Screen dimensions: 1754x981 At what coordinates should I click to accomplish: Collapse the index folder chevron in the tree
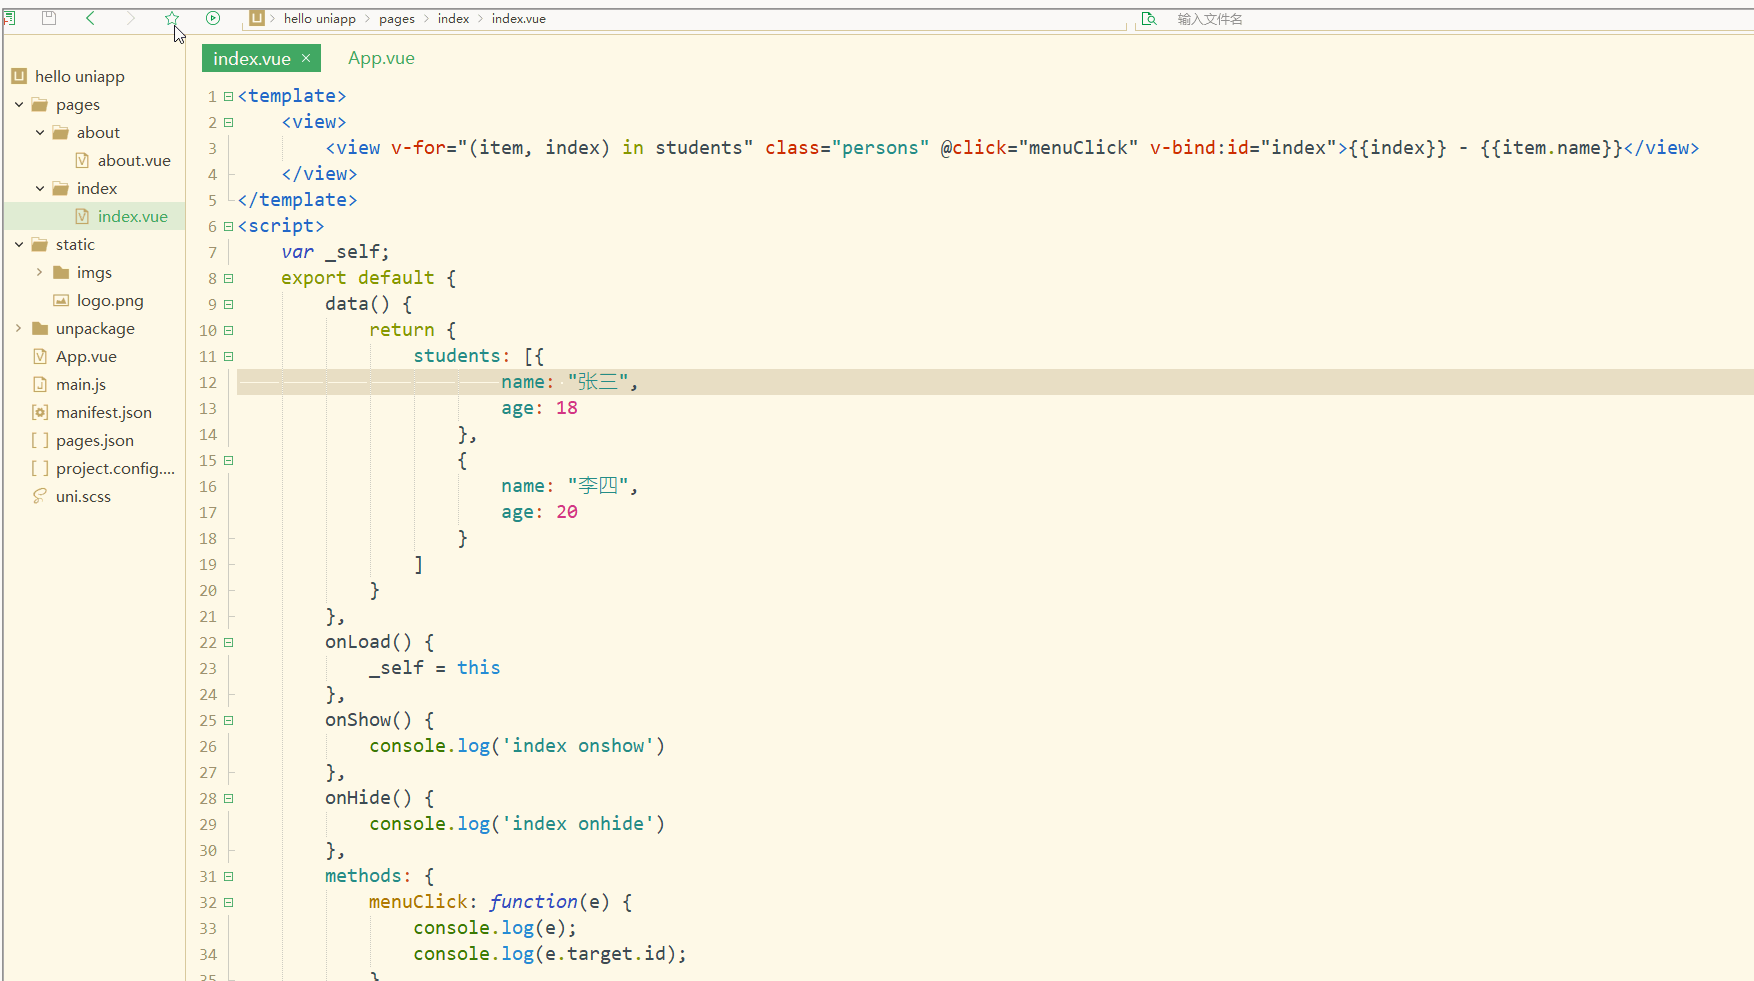pyautogui.click(x=40, y=188)
